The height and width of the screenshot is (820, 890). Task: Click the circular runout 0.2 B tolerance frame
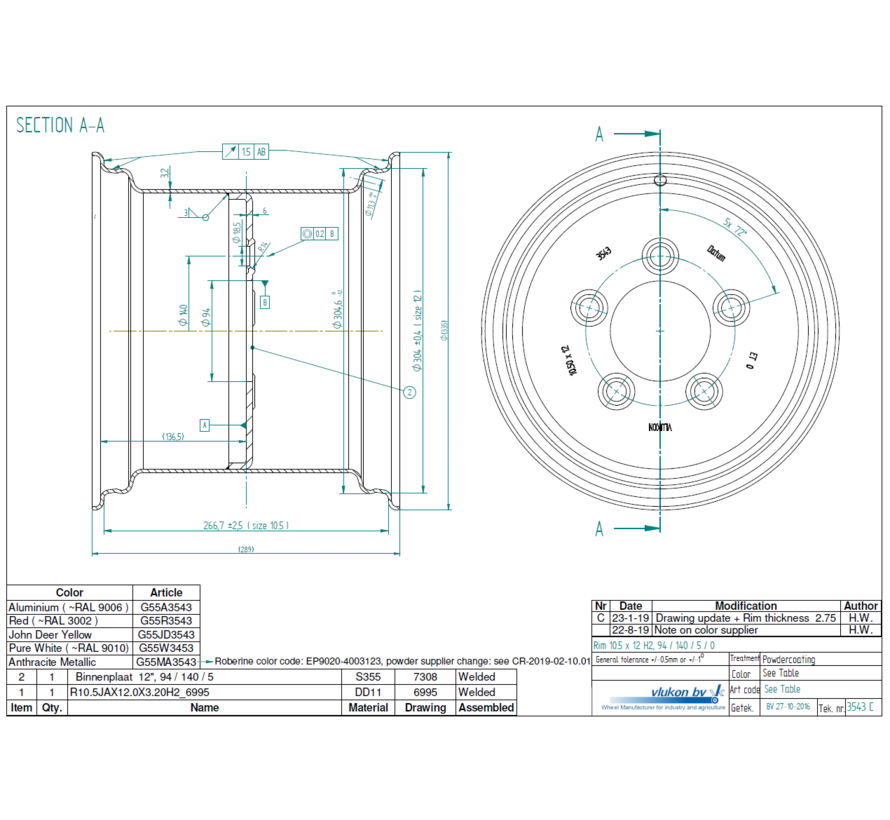(318, 234)
